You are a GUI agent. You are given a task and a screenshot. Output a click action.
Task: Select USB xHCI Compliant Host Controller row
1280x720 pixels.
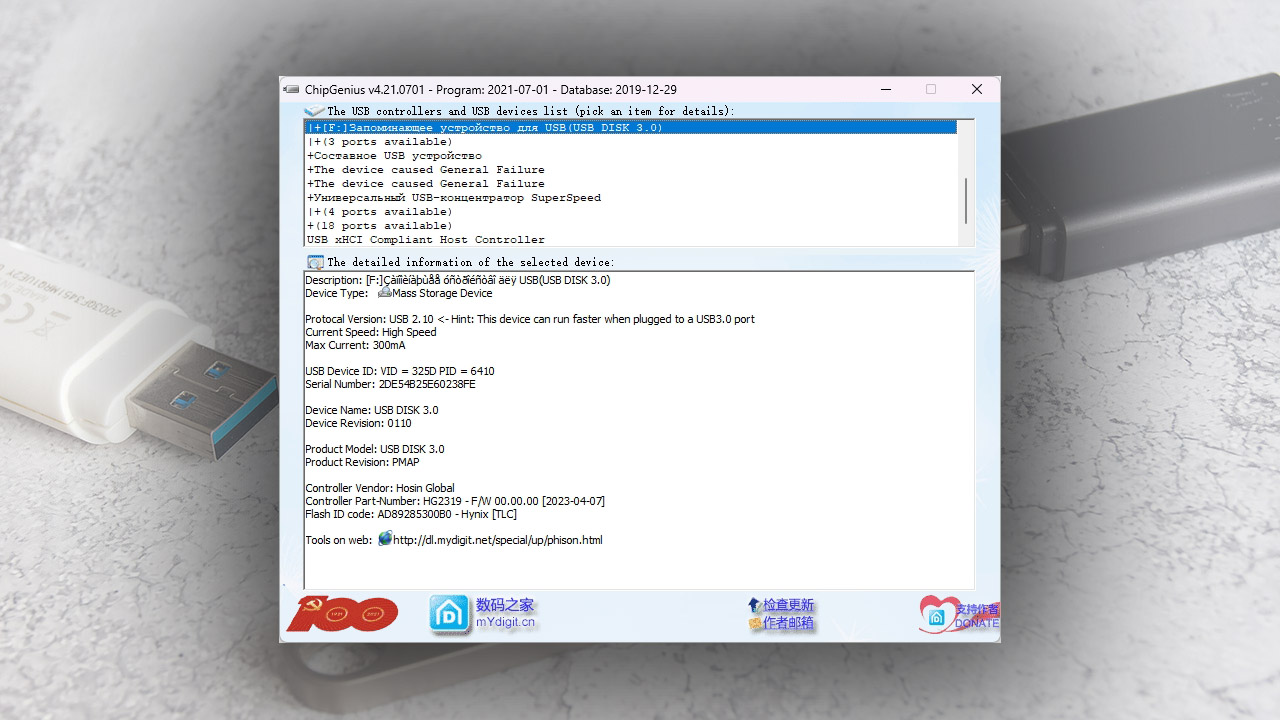(631, 239)
